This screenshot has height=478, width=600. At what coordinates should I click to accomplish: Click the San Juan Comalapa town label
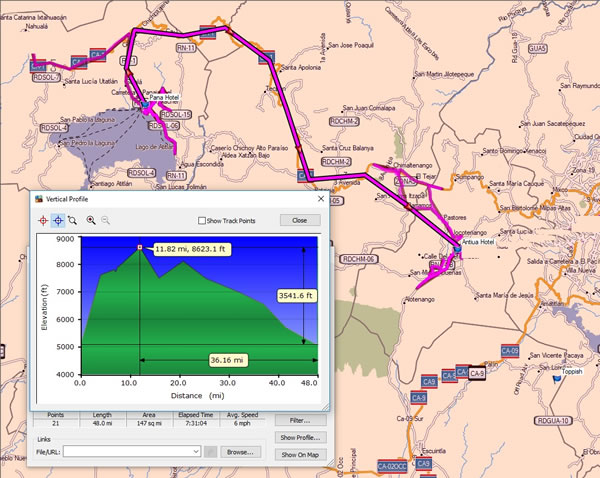(369, 108)
